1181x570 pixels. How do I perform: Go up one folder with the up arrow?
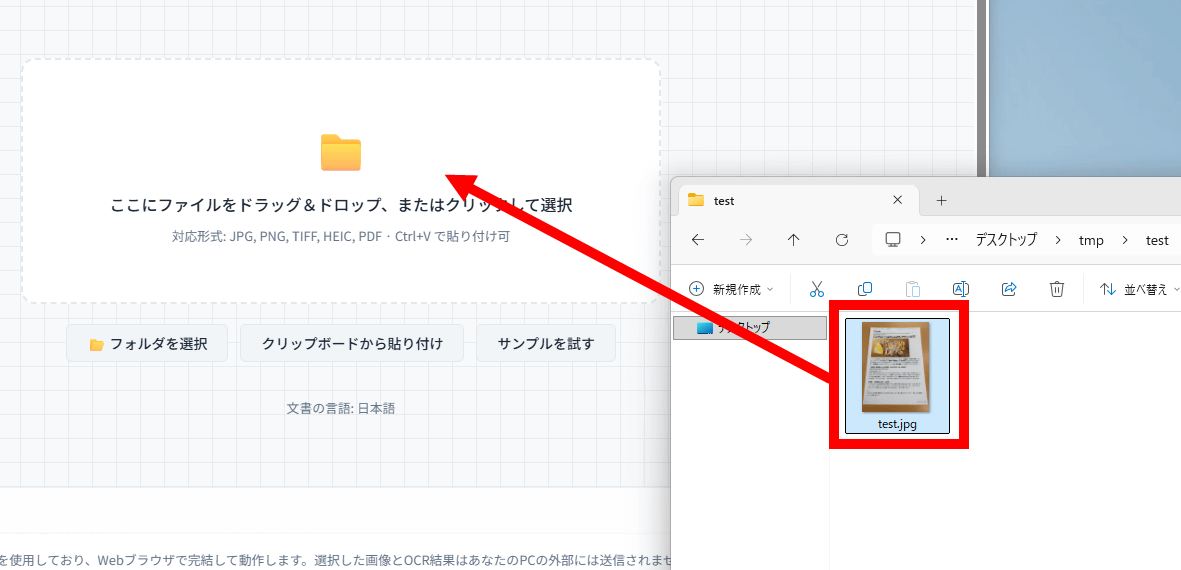coord(794,240)
